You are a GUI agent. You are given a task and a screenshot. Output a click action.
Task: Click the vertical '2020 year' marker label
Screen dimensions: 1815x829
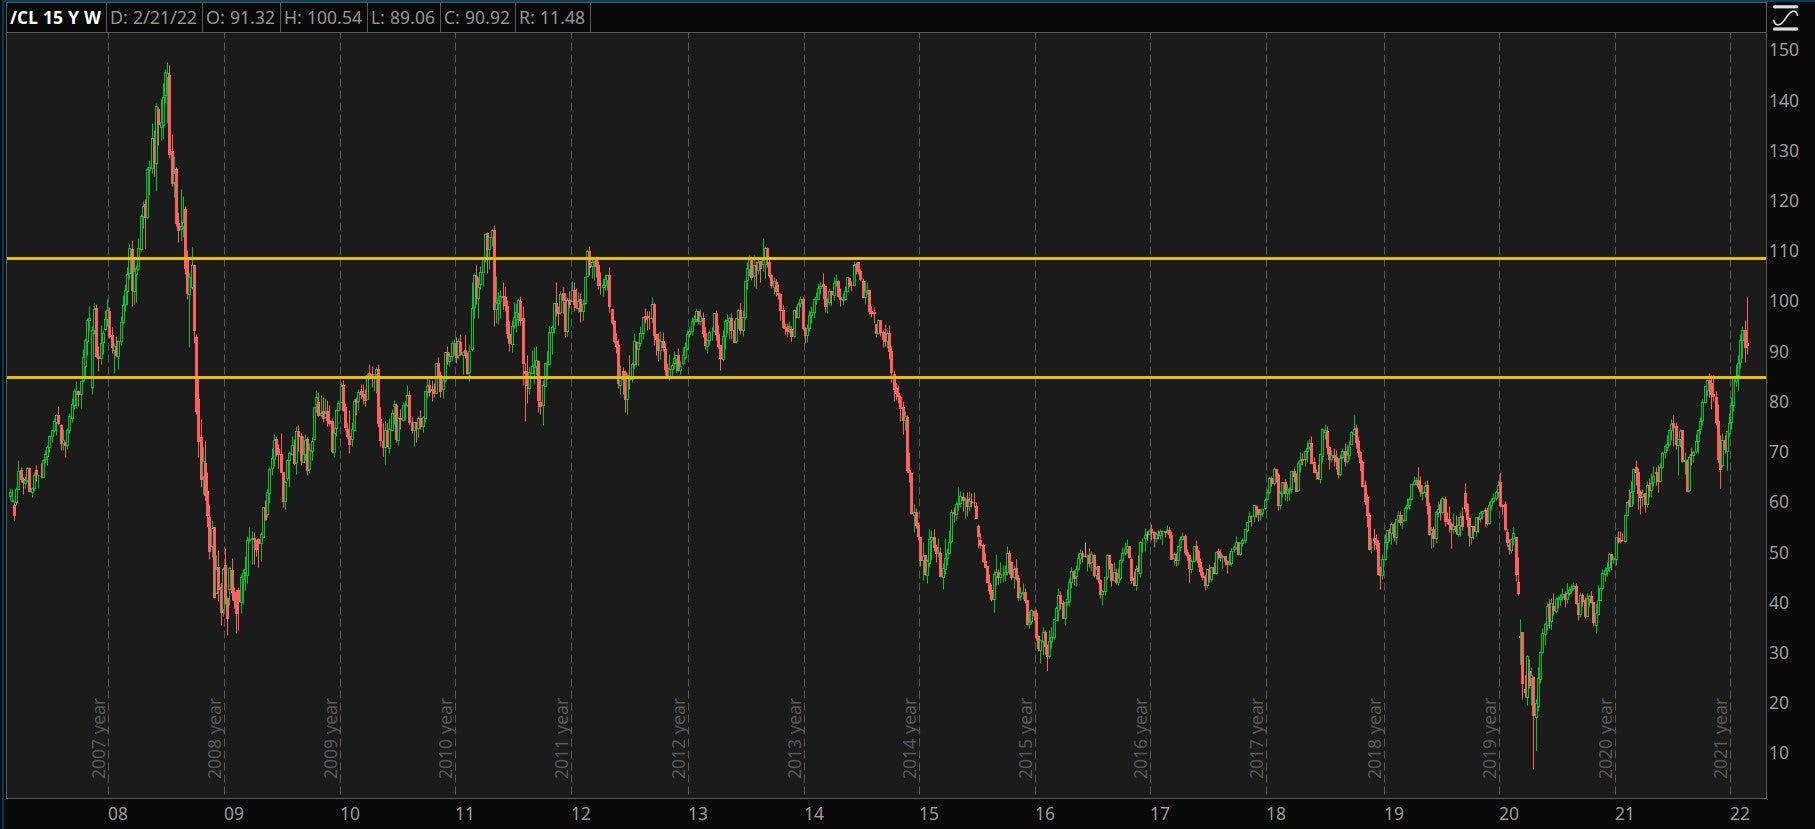point(1607,738)
